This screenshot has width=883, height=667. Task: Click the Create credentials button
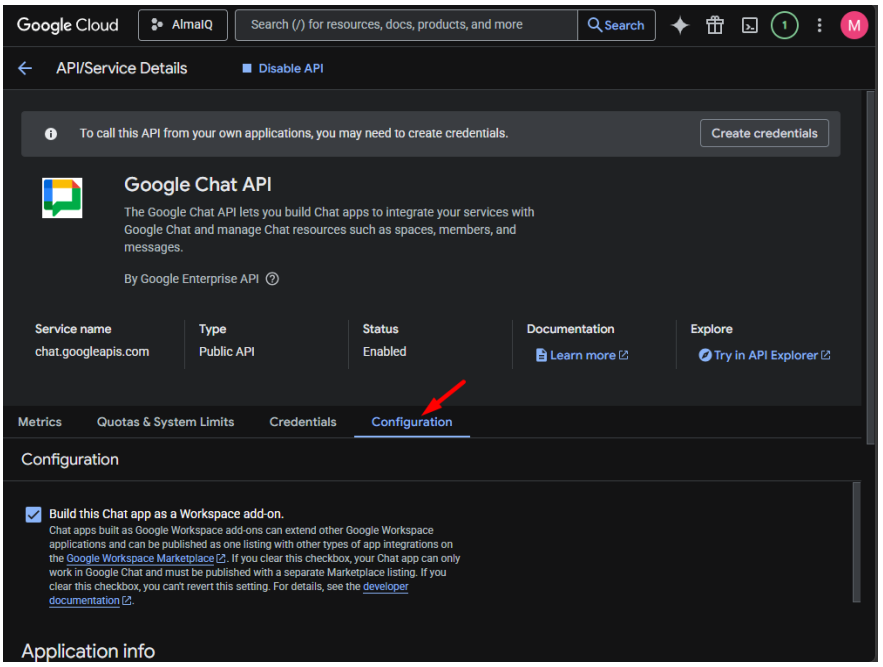(x=764, y=132)
